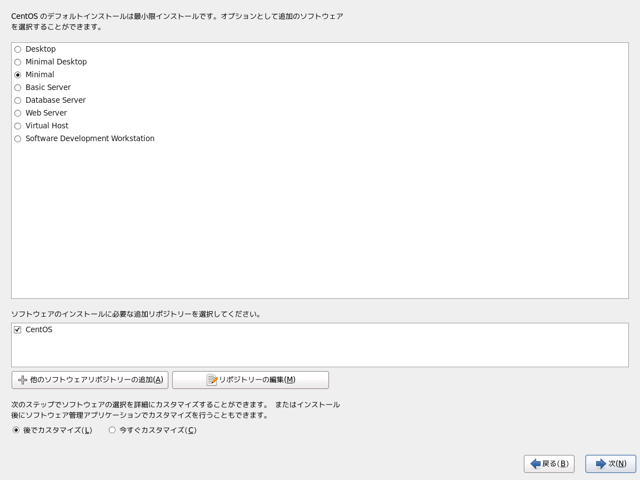The height and width of the screenshot is (480, 640).
Task: Click the notepad edit icon on repository button
Action: [x=212, y=380]
